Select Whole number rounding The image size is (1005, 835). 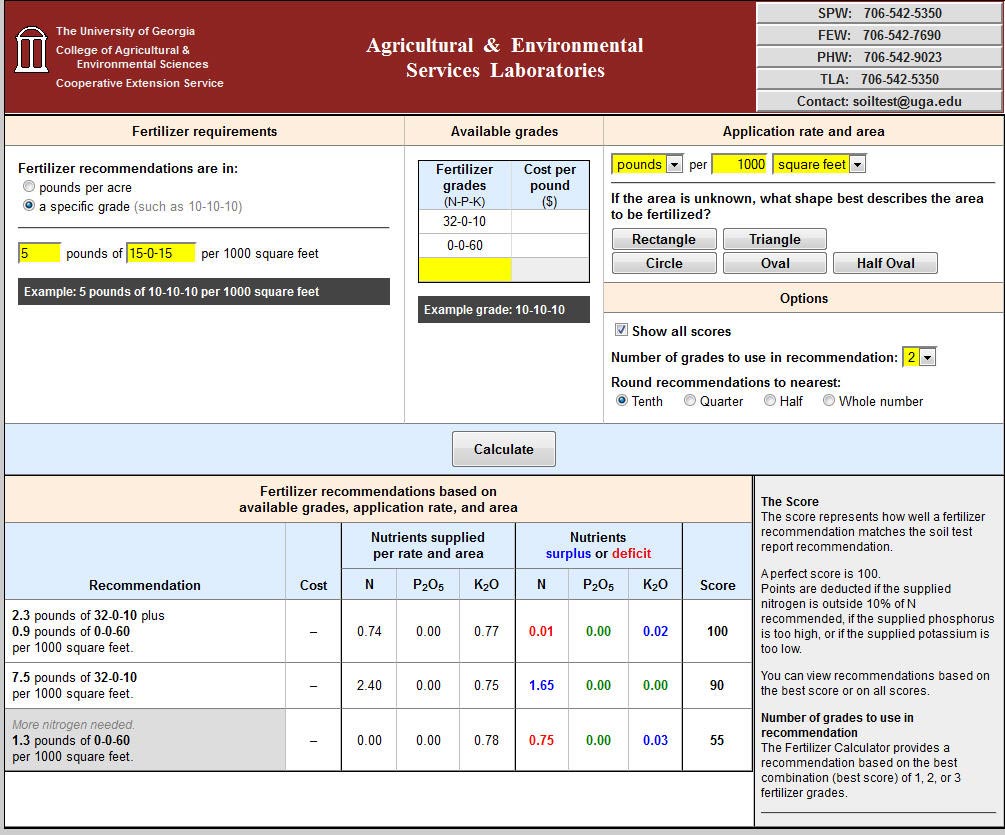pos(829,401)
